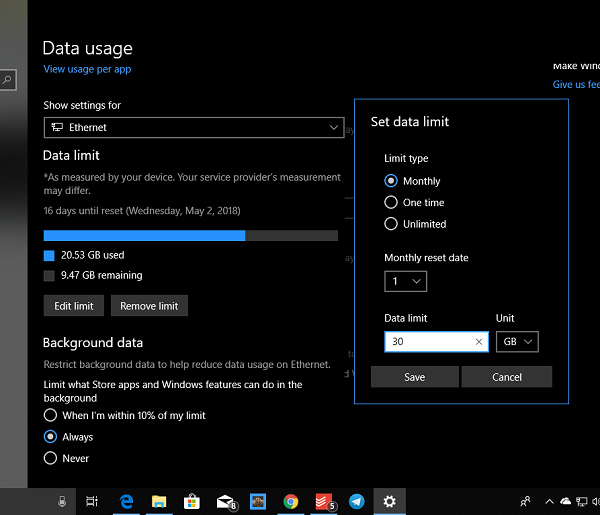Open the Monthly reset date dropdown
Screen dimensions: 600x515
tap(405, 281)
